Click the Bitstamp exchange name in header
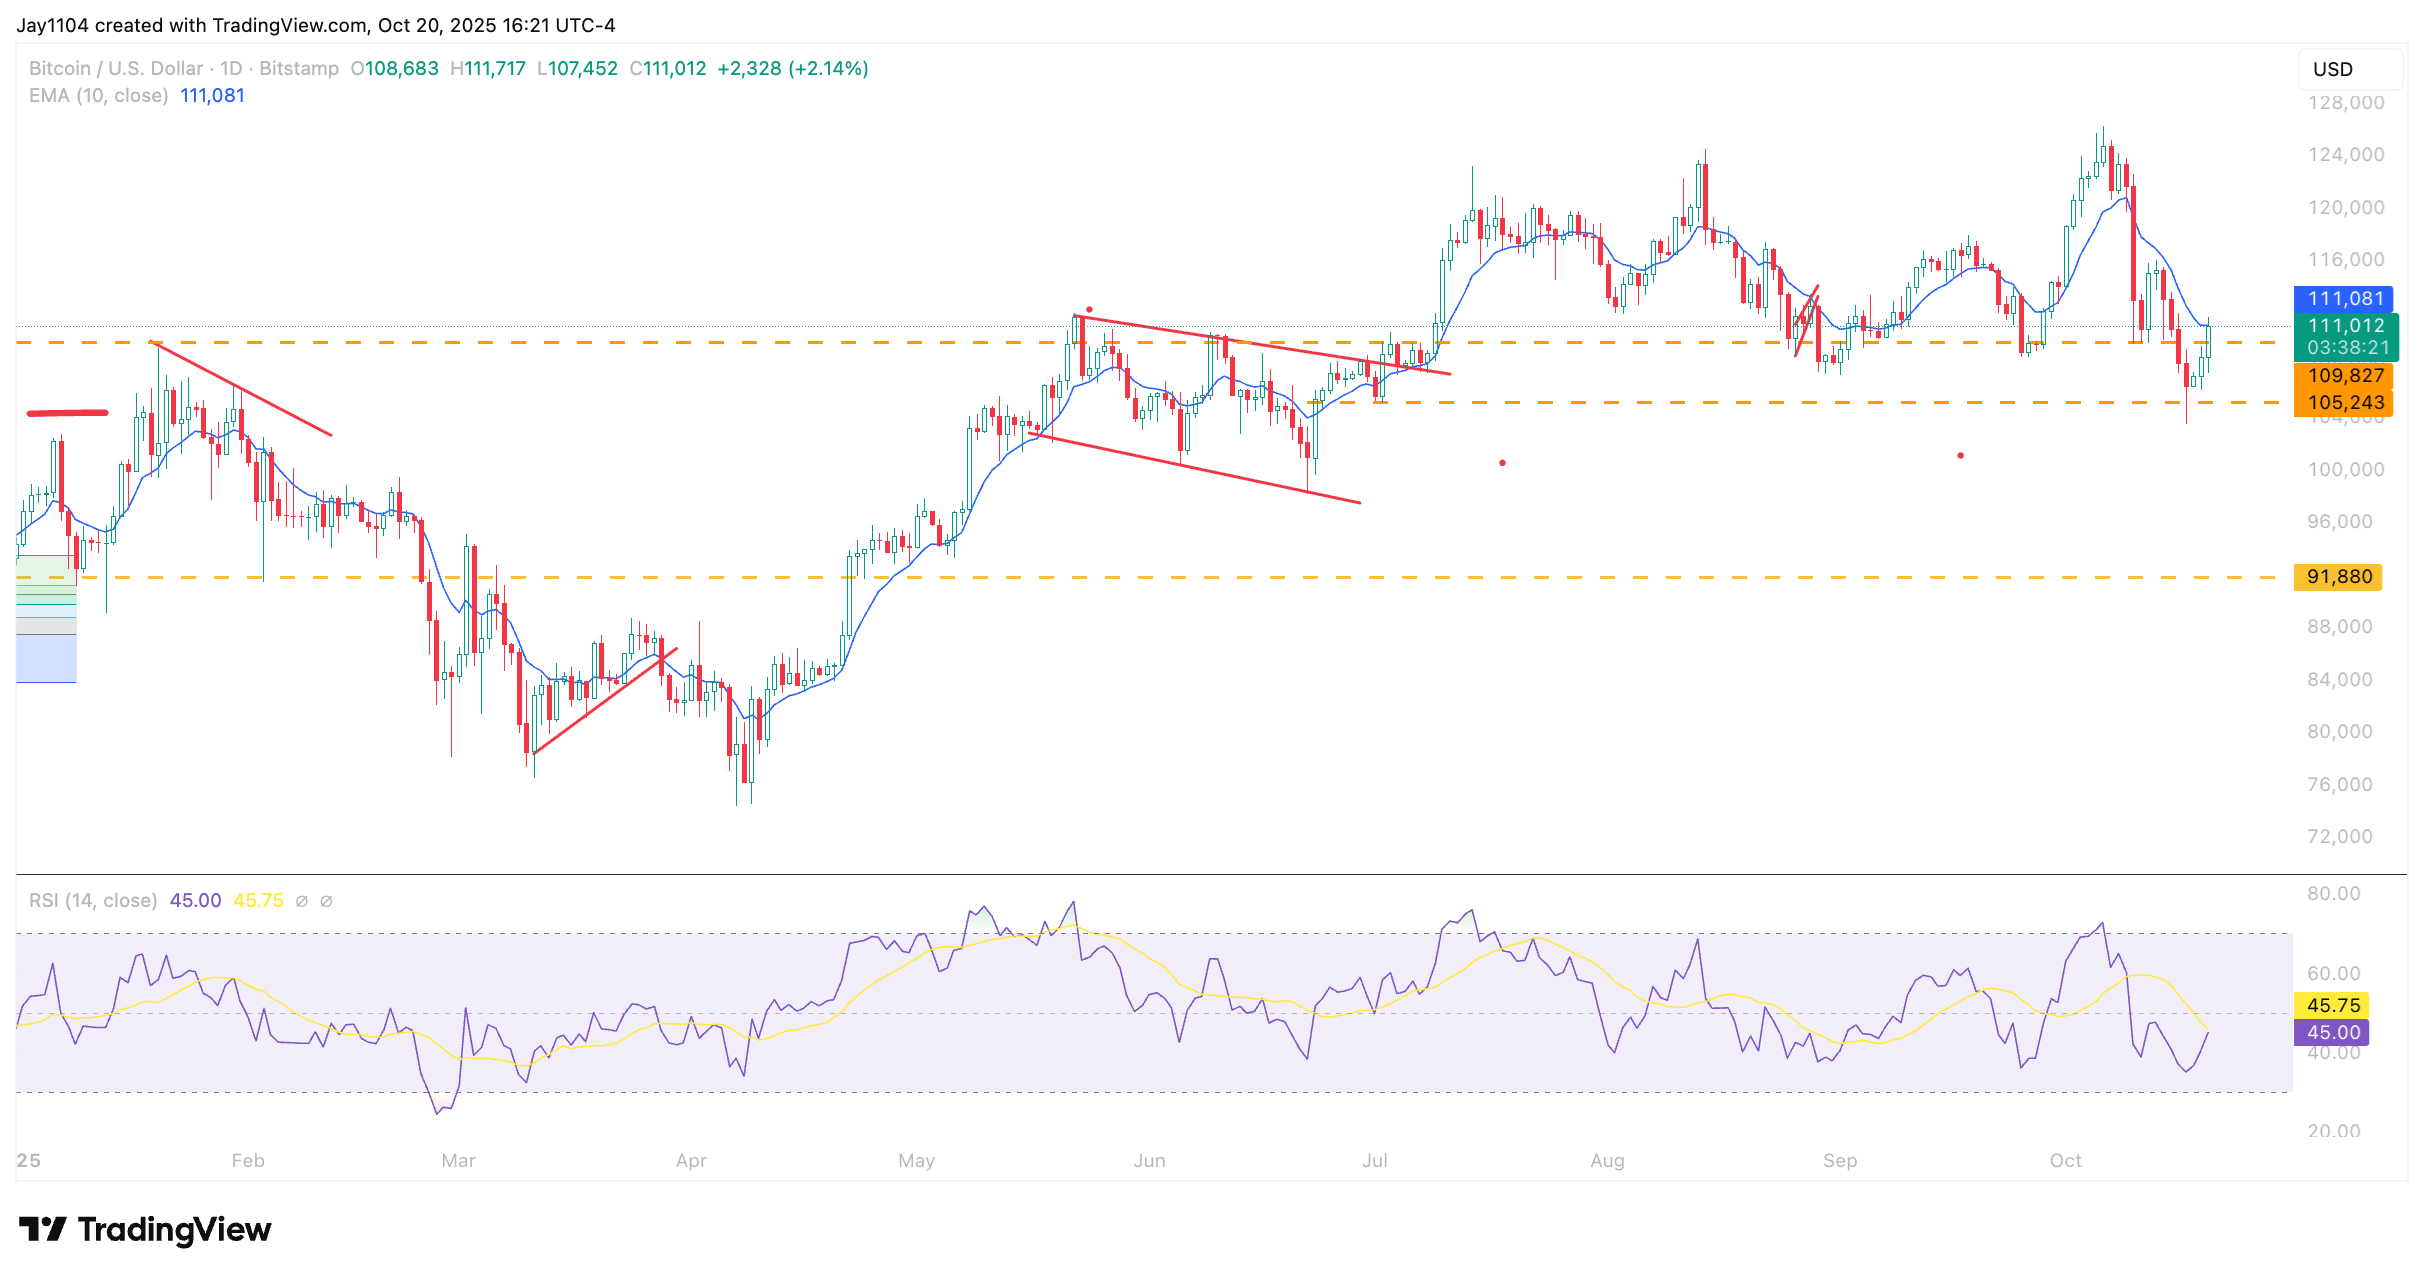Screen dimensions: 2424x1277 click(x=299, y=68)
